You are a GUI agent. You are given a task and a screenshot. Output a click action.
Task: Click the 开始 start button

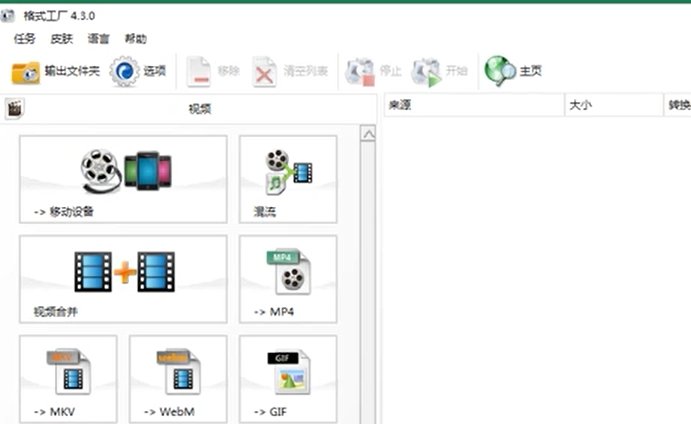tap(439, 71)
